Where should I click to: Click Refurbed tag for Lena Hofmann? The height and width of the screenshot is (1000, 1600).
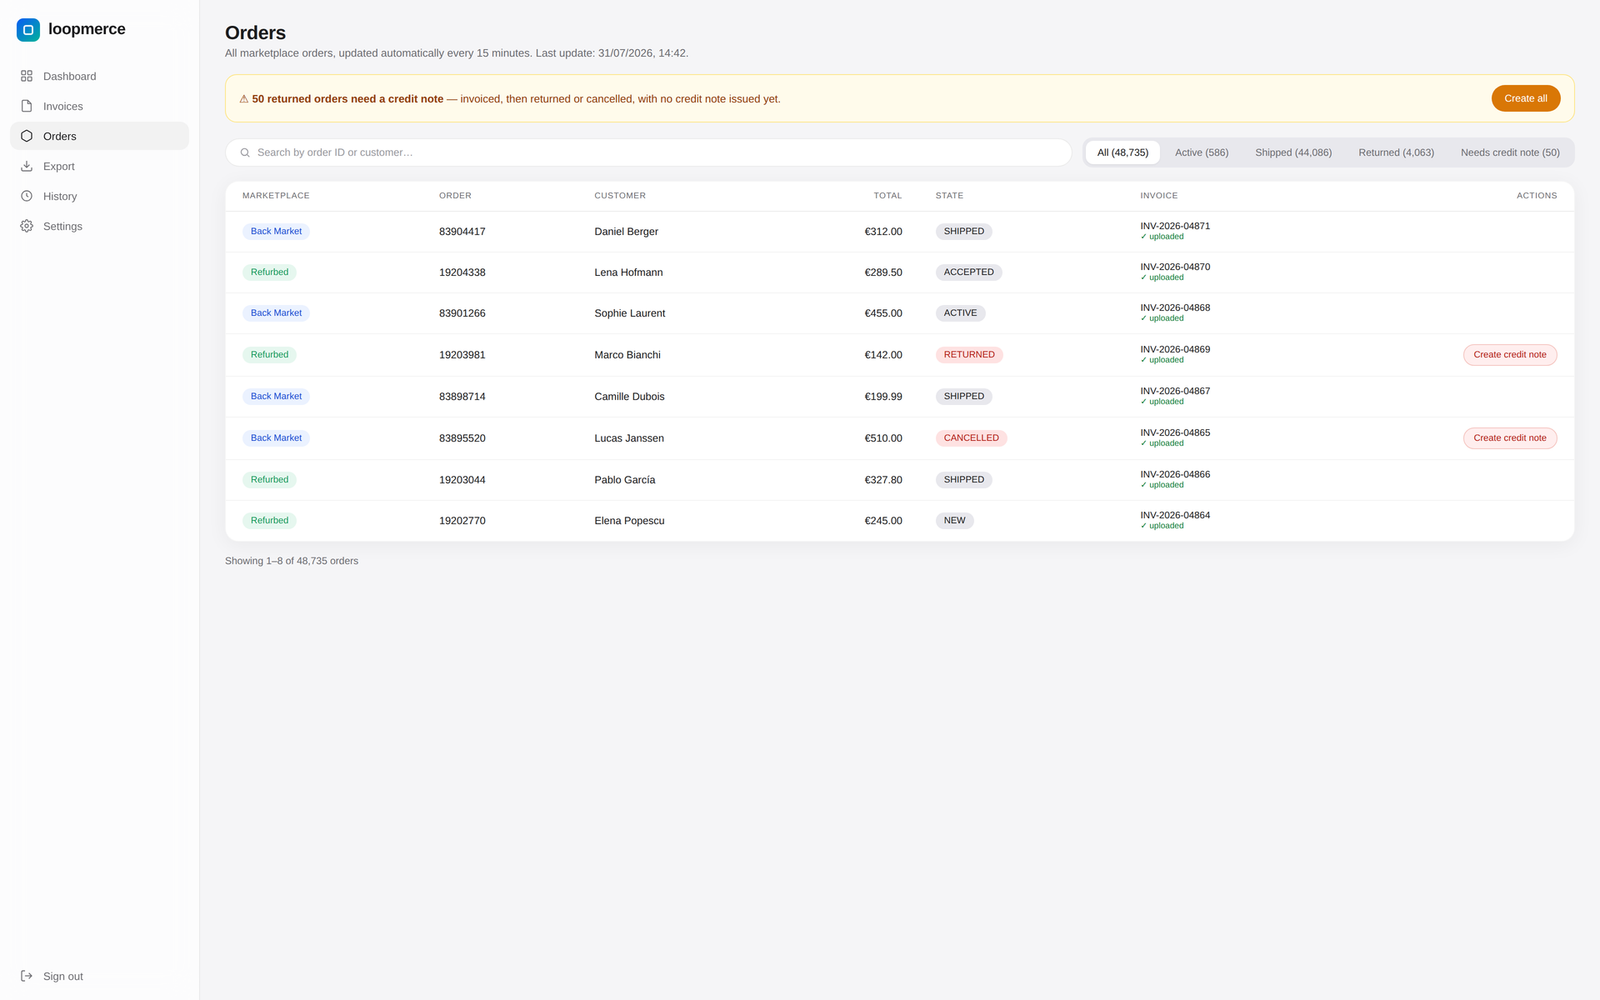pos(269,272)
